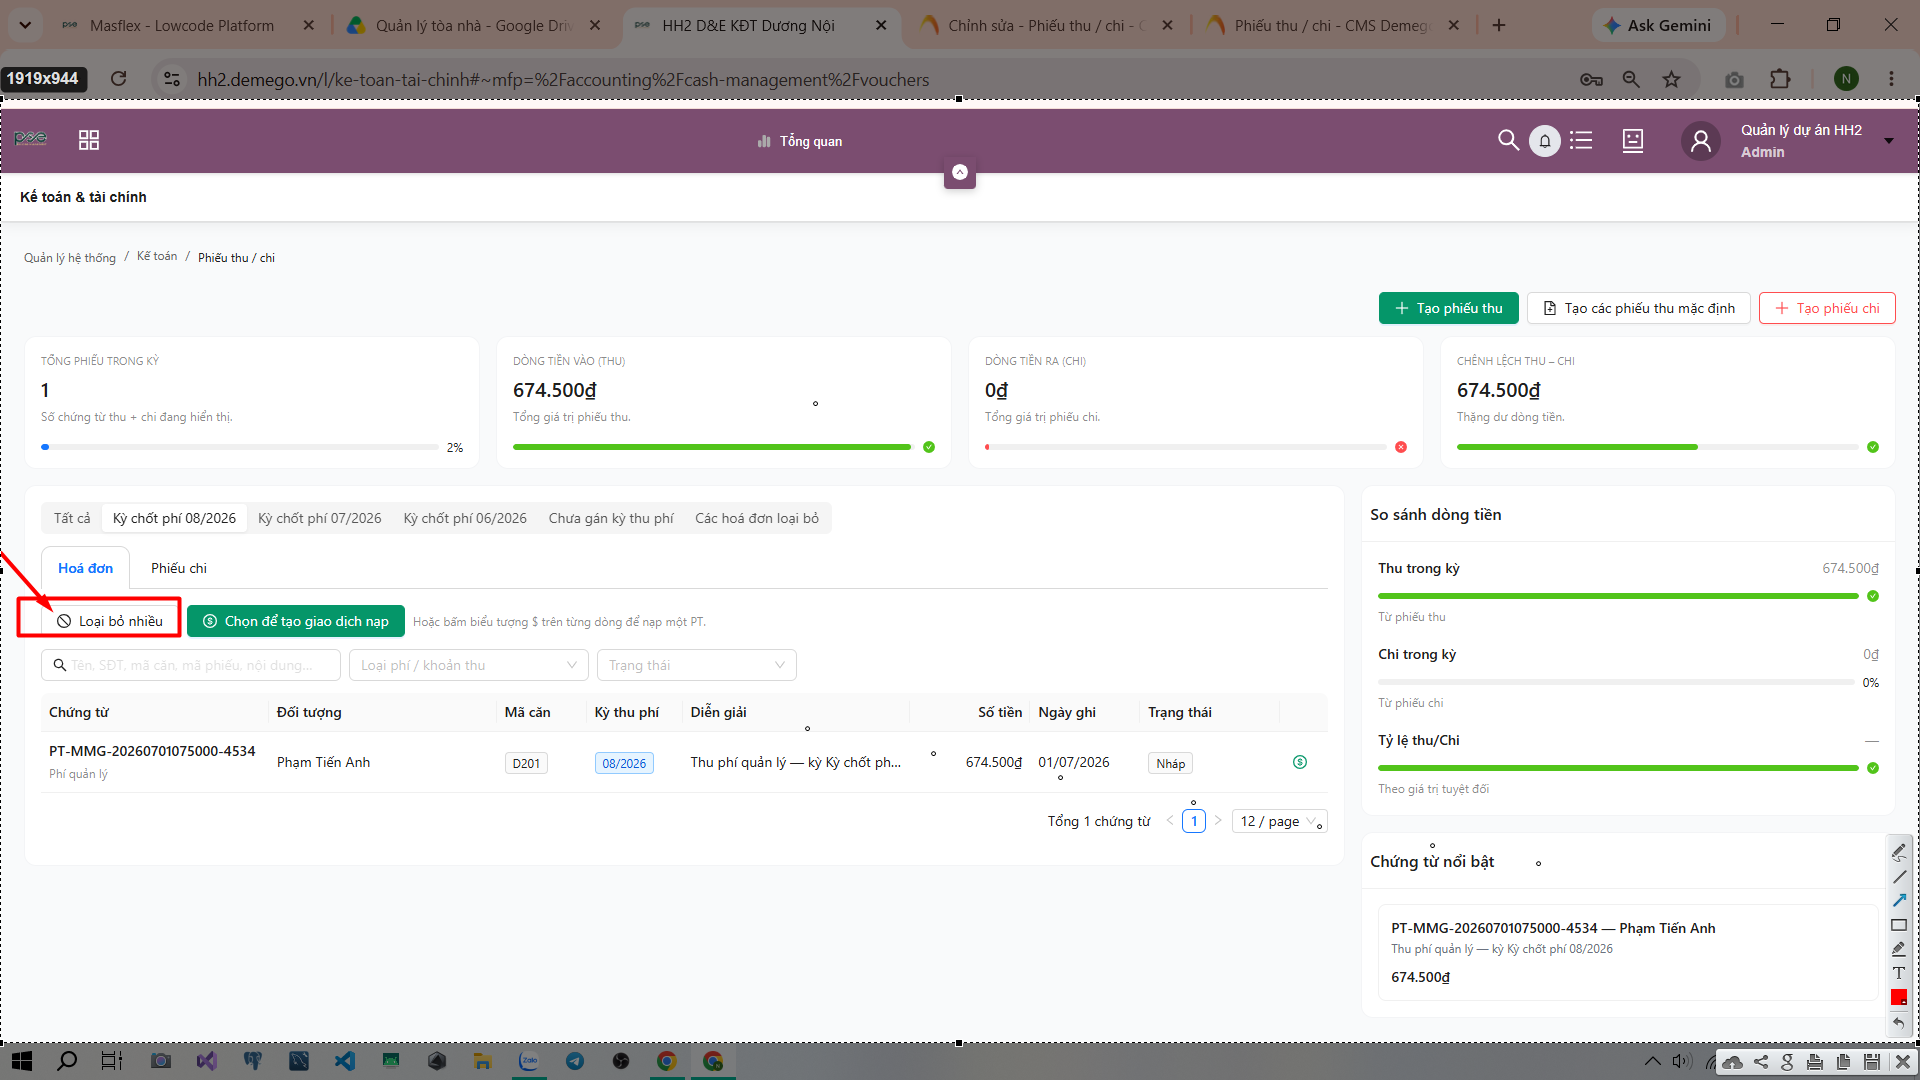This screenshot has width=1920, height=1080.
Task: Open the notifications bell
Action: [1545, 141]
